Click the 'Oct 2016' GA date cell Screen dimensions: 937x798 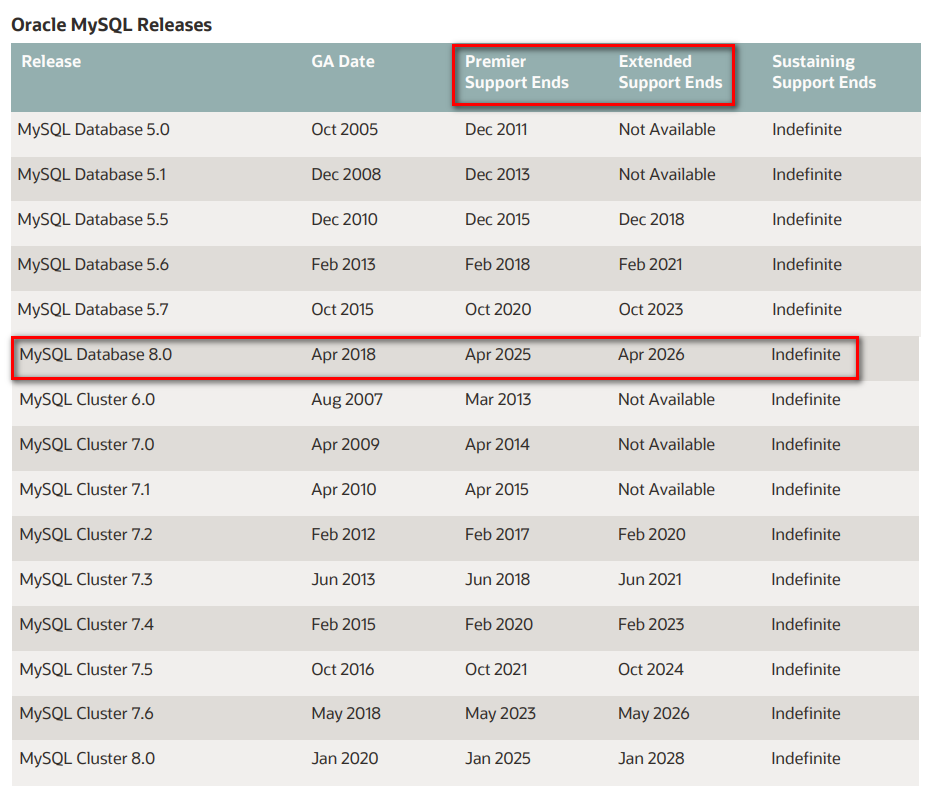tap(343, 669)
